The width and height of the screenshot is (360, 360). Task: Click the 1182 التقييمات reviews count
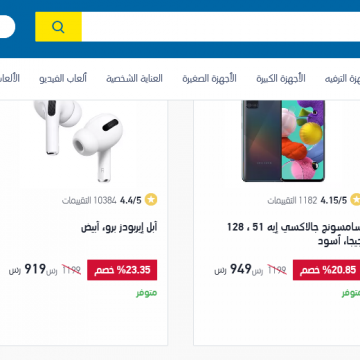pyautogui.click(x=292, y=200)
